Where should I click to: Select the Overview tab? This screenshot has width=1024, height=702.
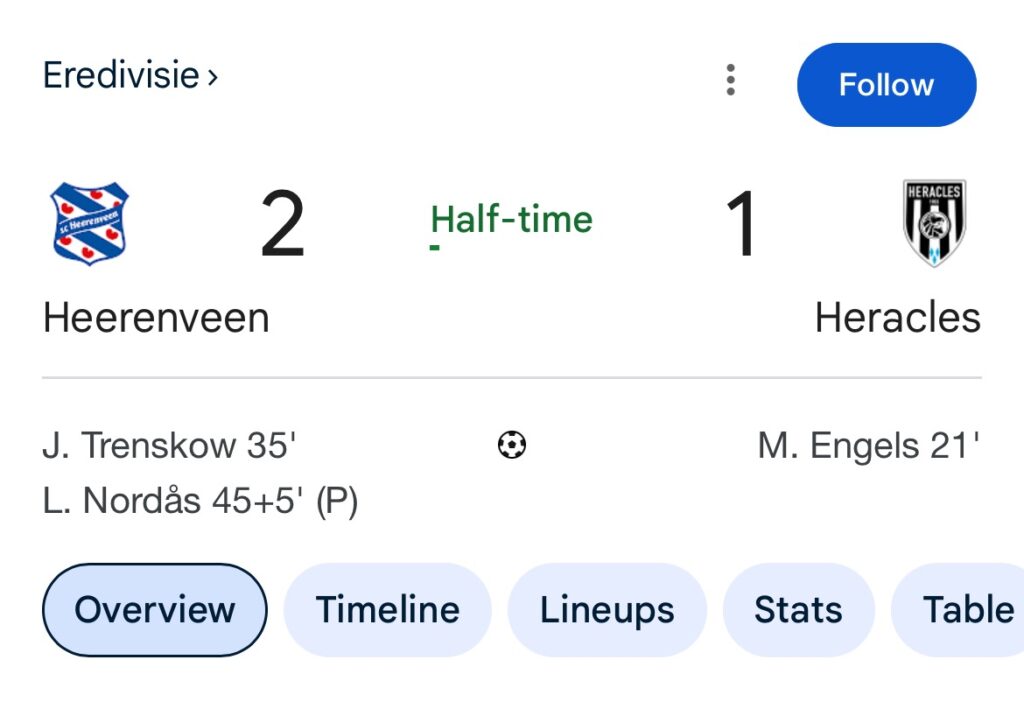tap(155, 609)
